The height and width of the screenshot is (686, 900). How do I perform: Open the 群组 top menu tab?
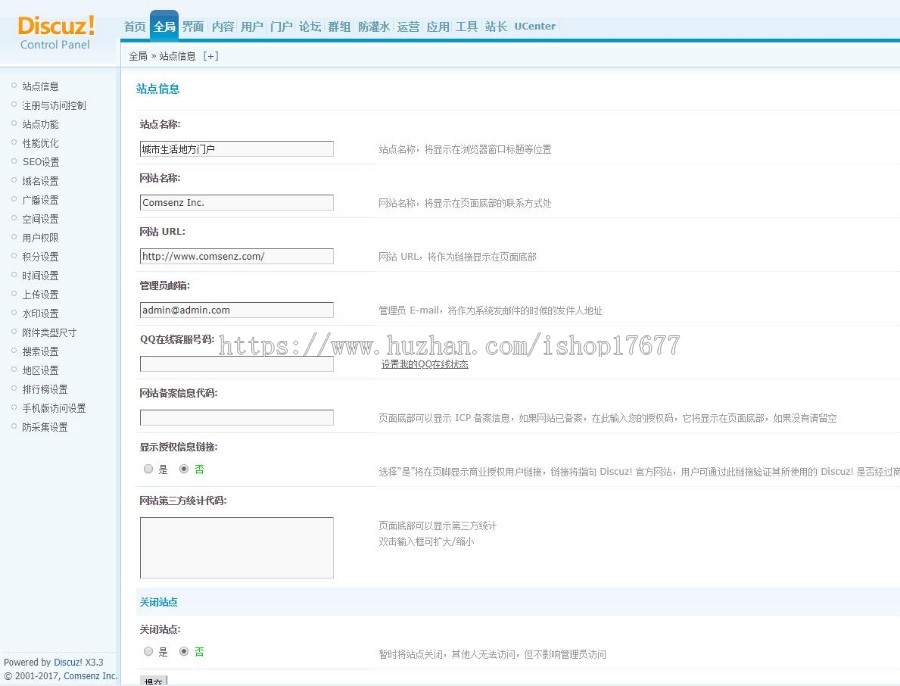pos(339,26)
